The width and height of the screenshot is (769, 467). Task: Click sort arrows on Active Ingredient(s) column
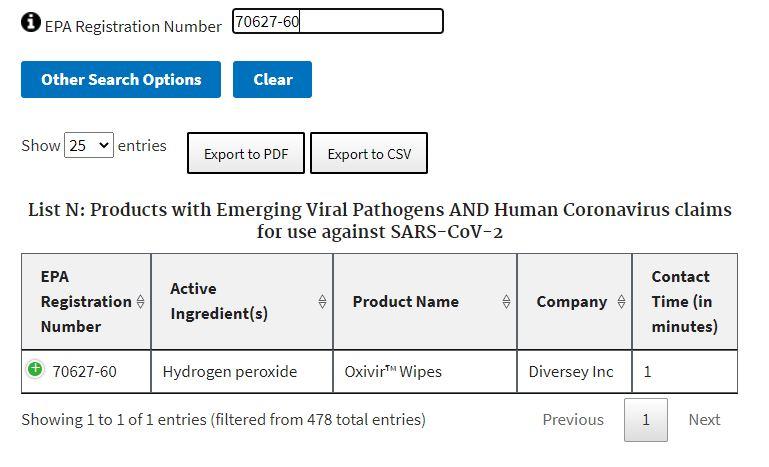[x=322, y=301]
